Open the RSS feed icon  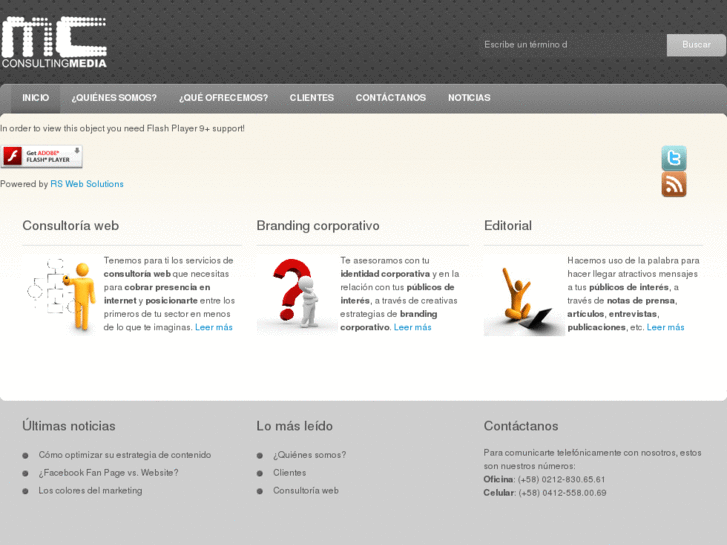[x=674, y=185]
